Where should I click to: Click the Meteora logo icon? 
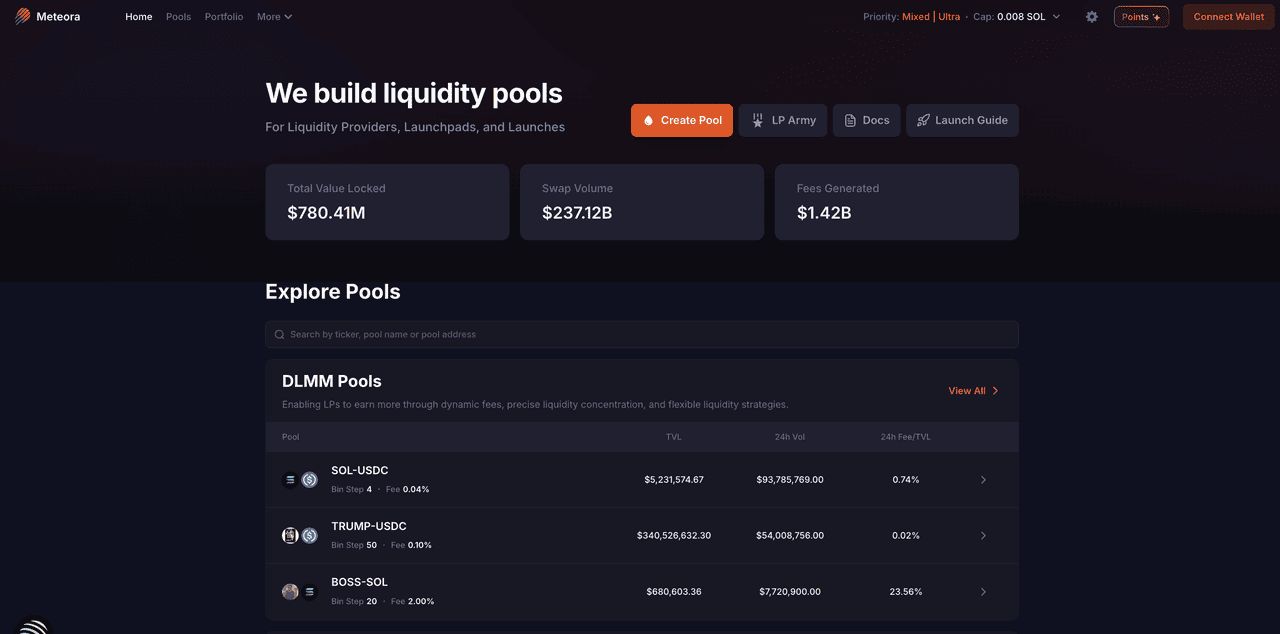click(x=23, y=16)
